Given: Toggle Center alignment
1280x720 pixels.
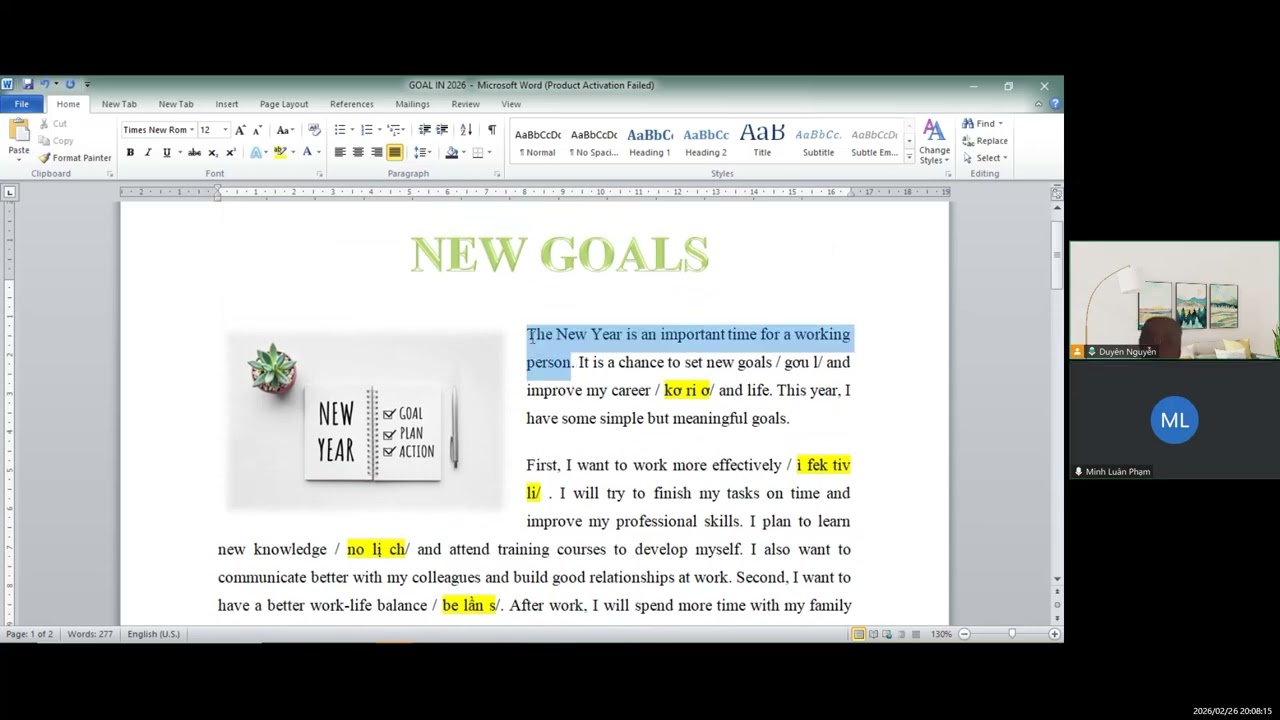Looking at the screenshot, I should 358,153.
